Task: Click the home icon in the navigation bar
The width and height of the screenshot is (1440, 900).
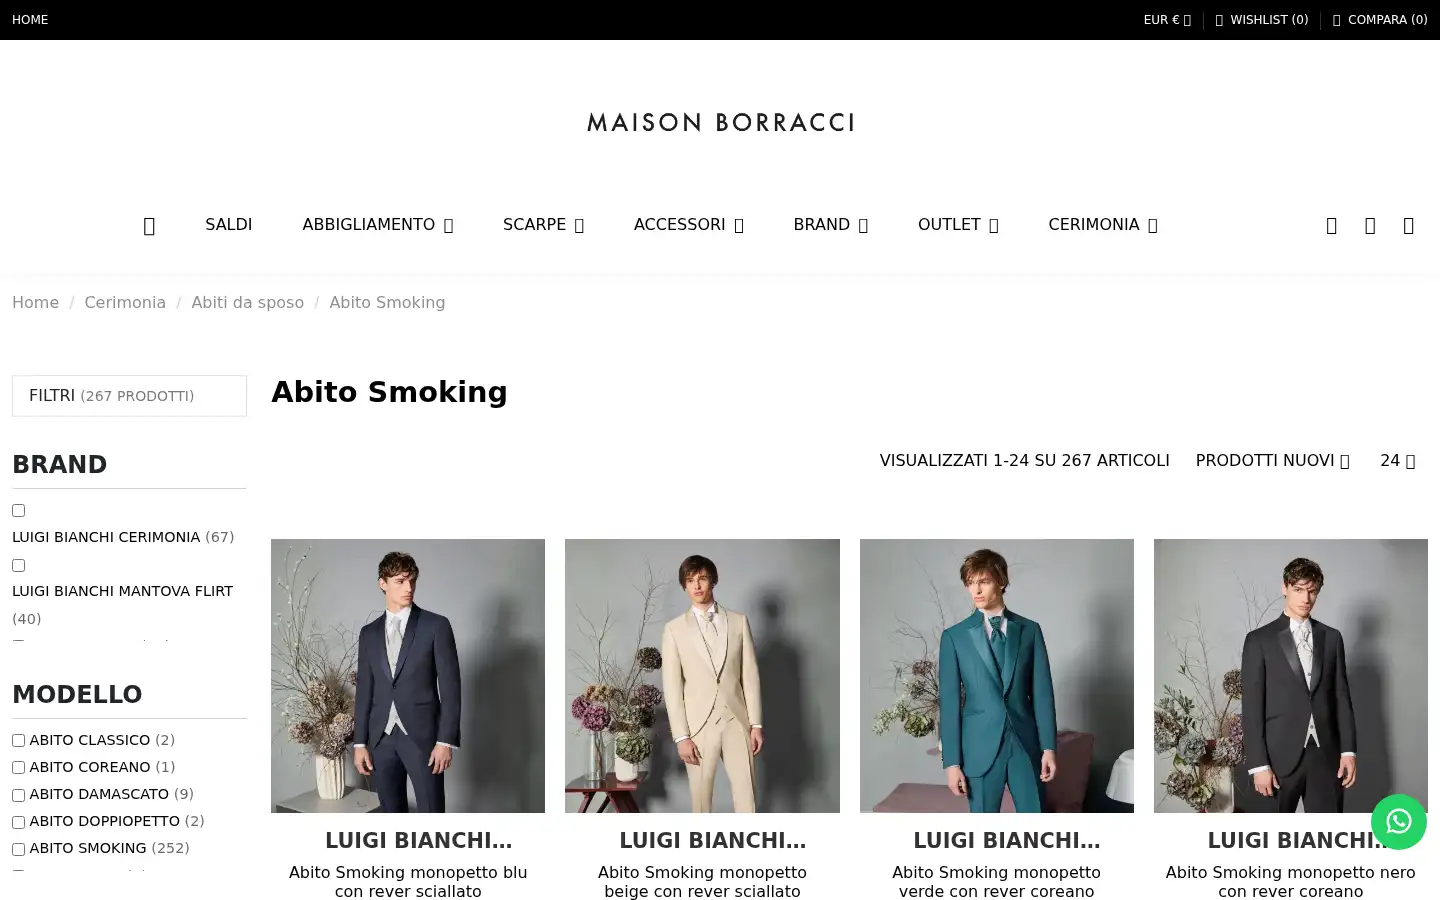Action: pyautogui.click(x=149, y=226)
